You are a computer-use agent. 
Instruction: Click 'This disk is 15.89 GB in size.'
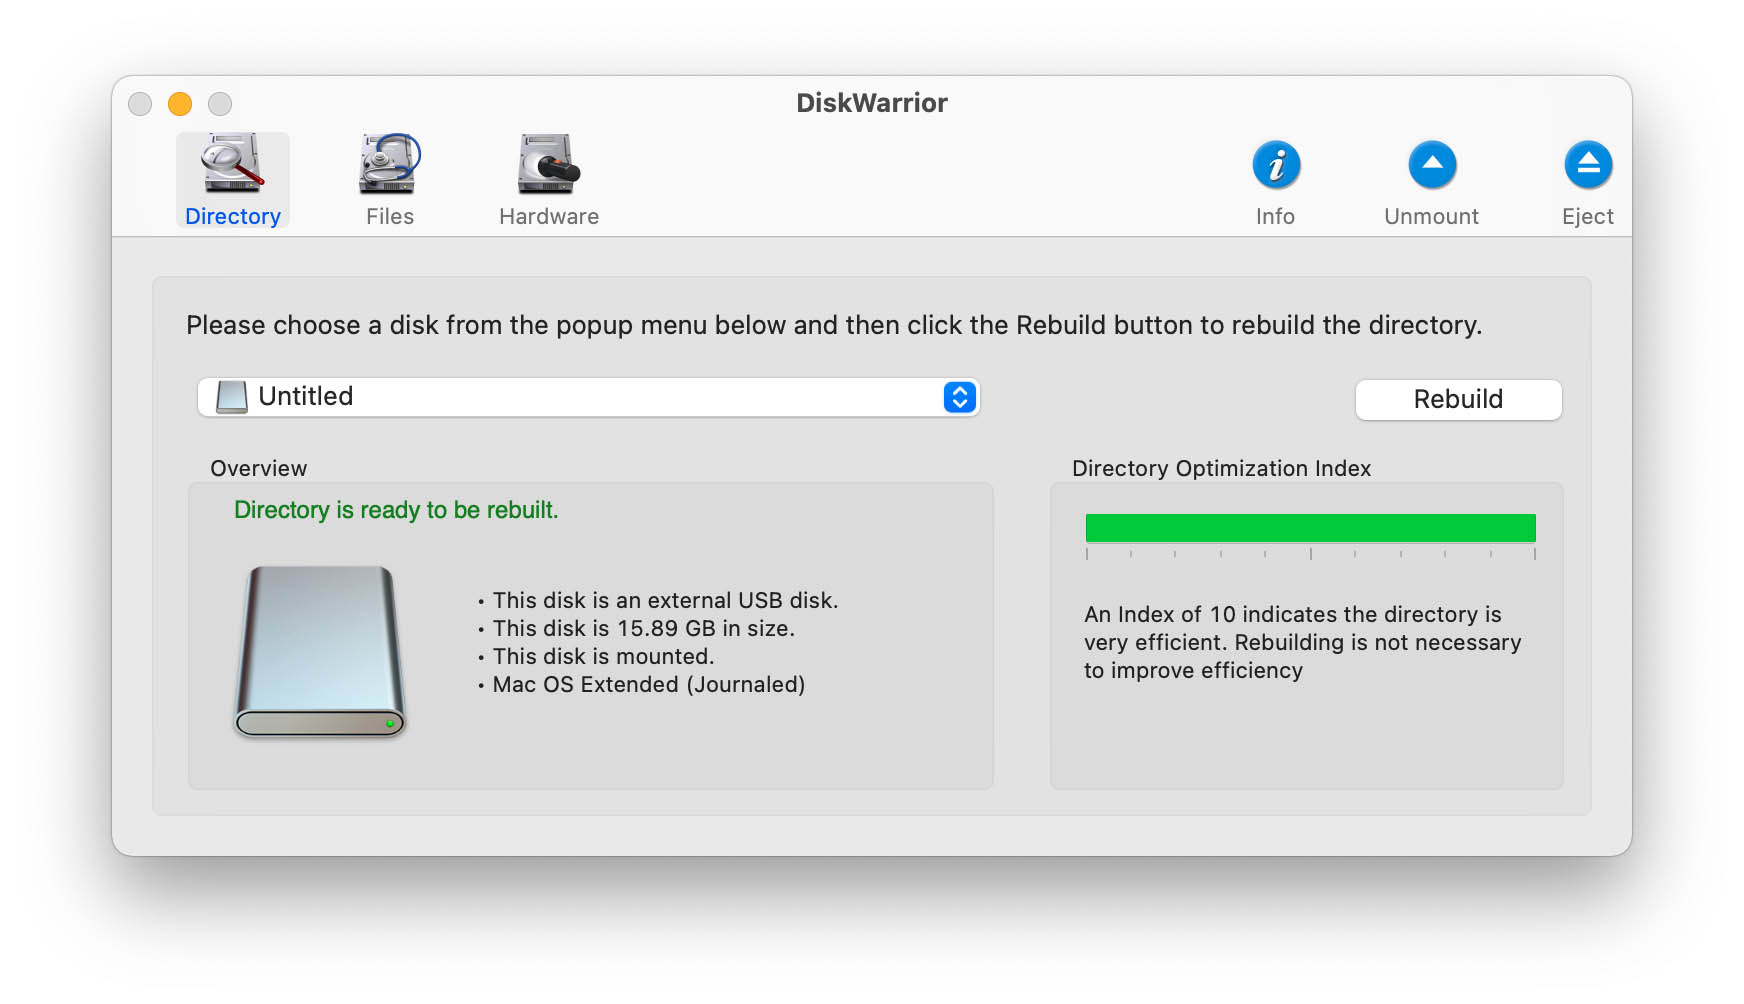pyautogui.click(x=644, y=628)
